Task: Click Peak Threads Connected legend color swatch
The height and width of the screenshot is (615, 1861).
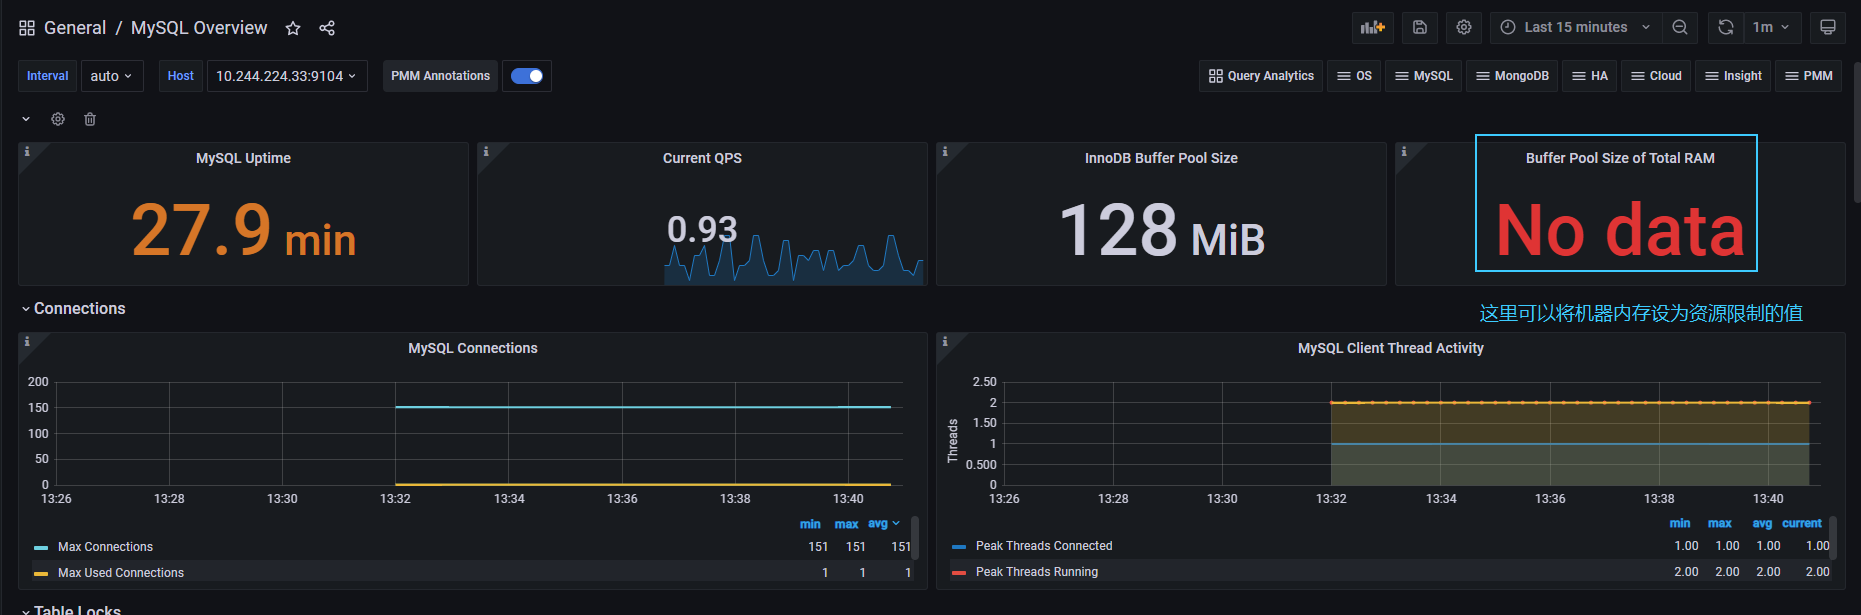Action: coord(959,547)
